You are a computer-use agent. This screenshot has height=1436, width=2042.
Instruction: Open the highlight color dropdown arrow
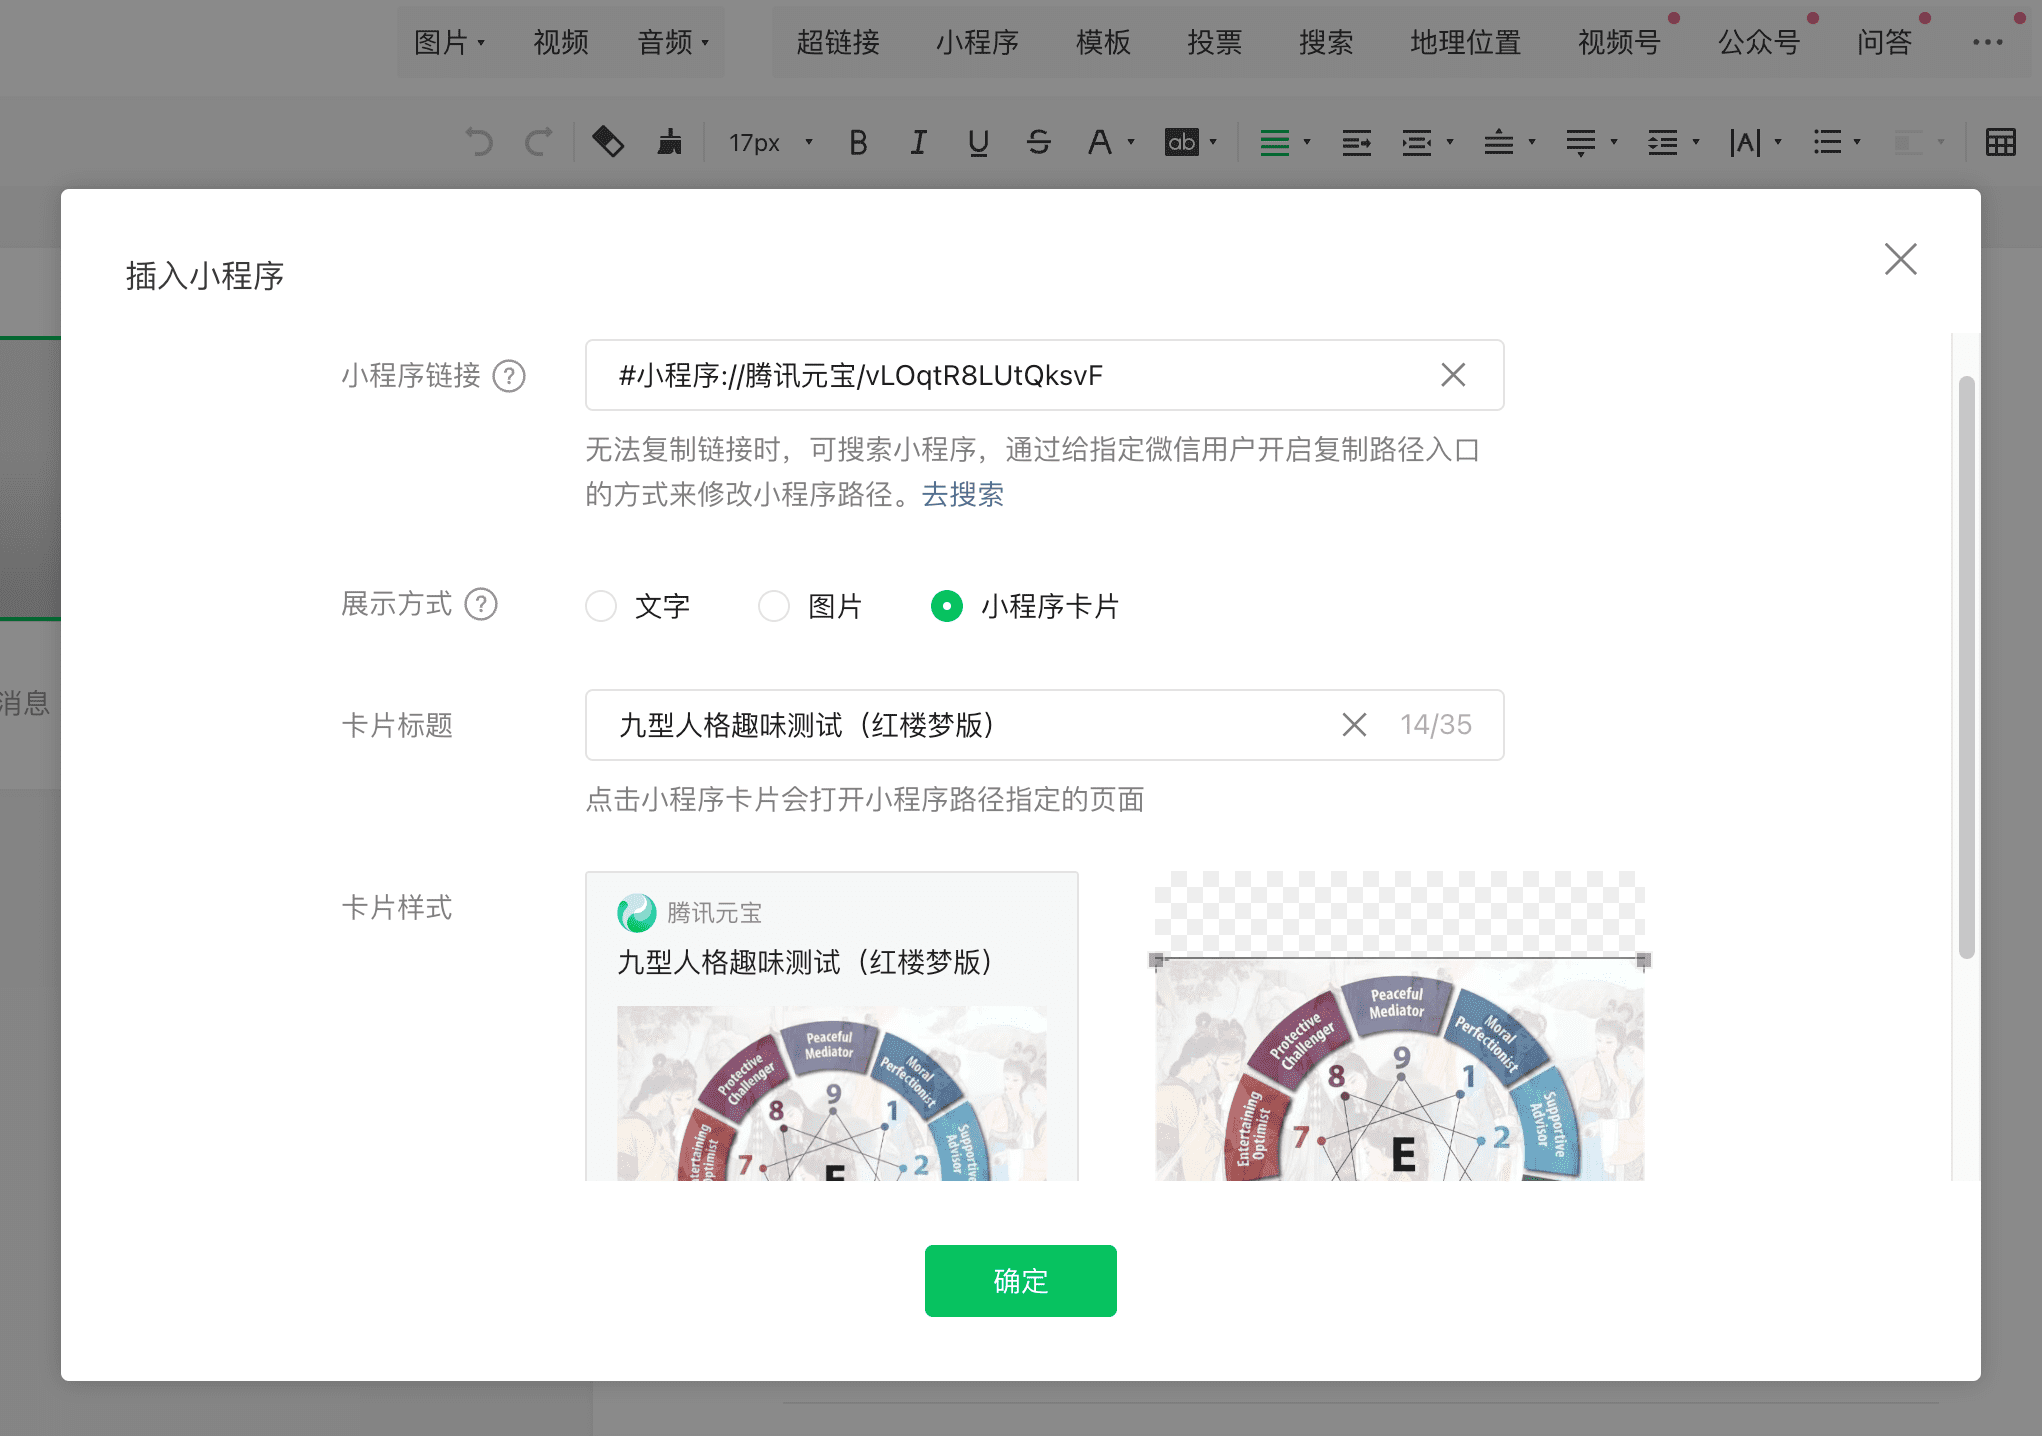(1213, 143)
